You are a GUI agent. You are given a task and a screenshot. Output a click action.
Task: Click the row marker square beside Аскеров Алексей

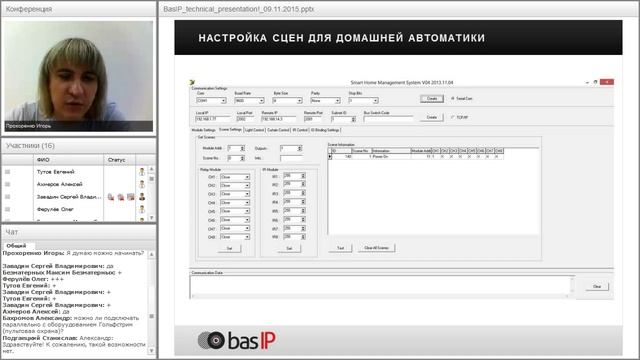click(x=7, y=184)
